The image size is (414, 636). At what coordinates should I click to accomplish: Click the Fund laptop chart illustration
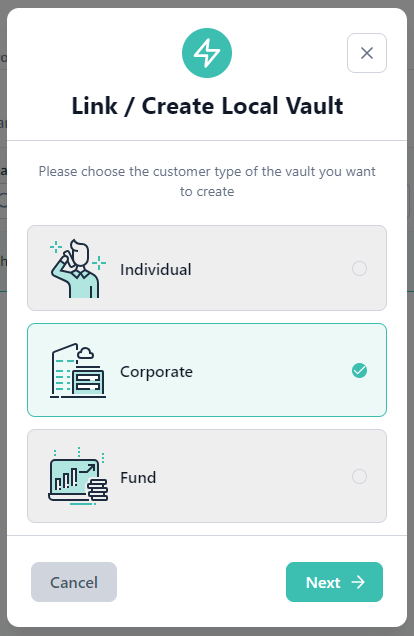pyautogui.click(x=78, y=476)
